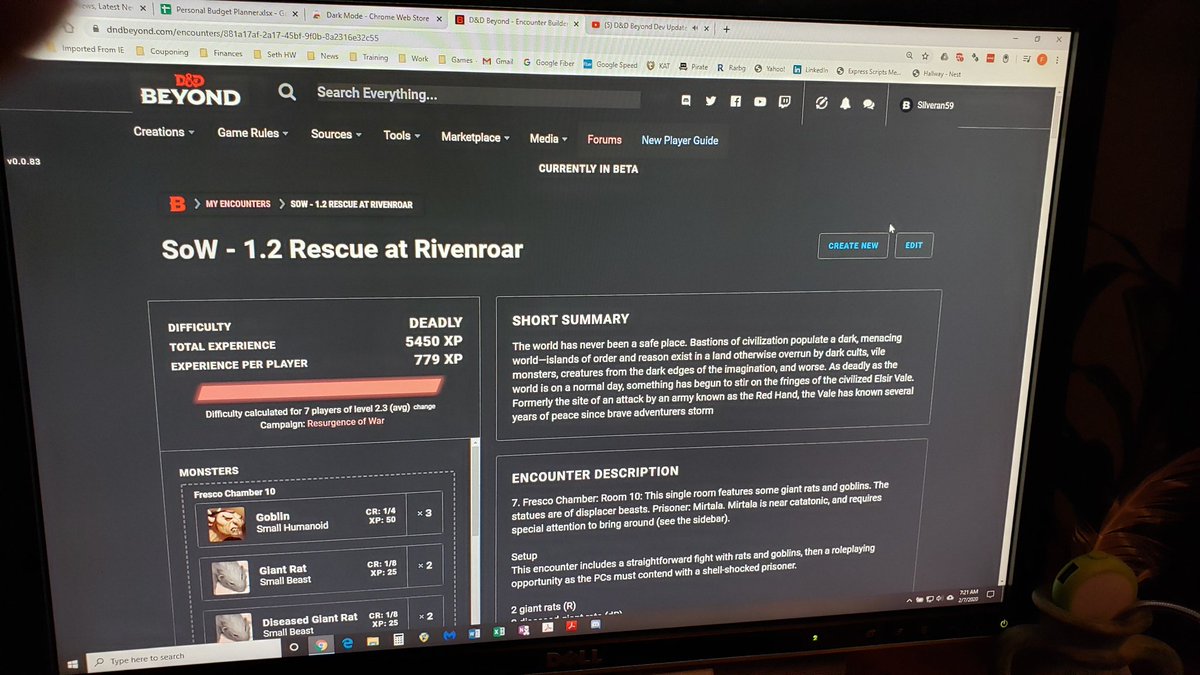1200x675 pixels.
Task: Click the red B breadcrumb home icon
Action: tap(177, 203)
